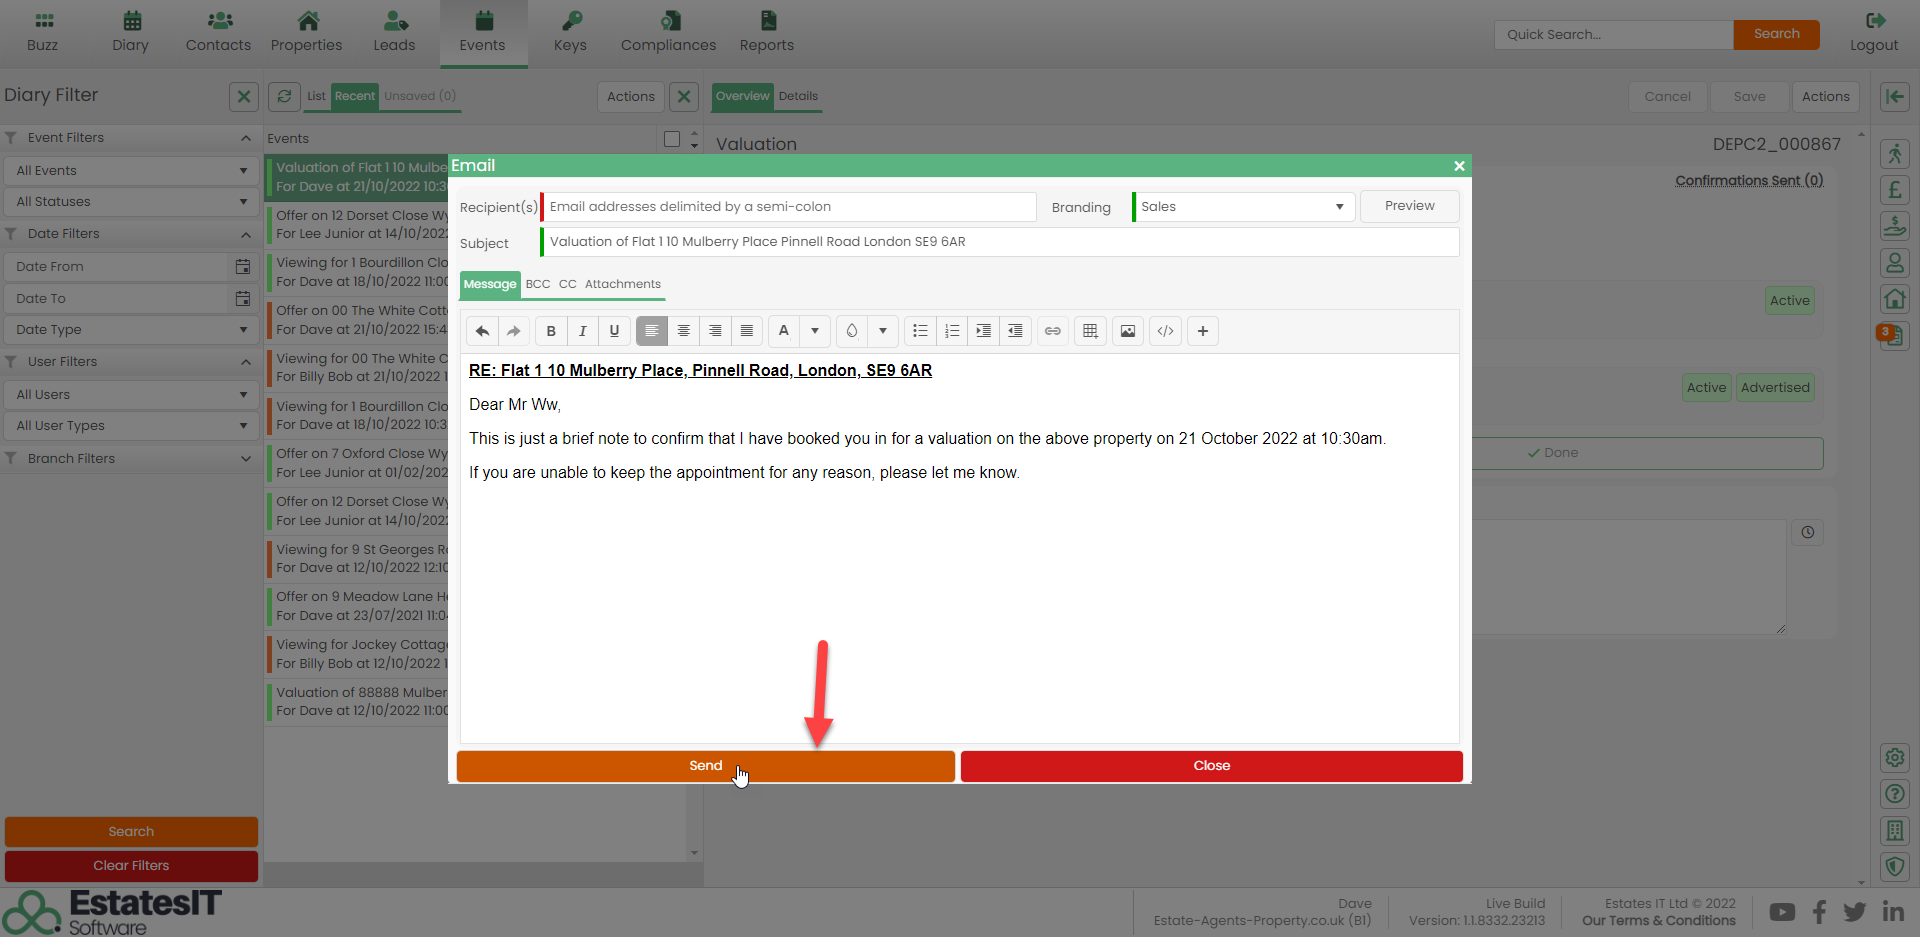Toggle bold formatting

[x=551, y=331]
